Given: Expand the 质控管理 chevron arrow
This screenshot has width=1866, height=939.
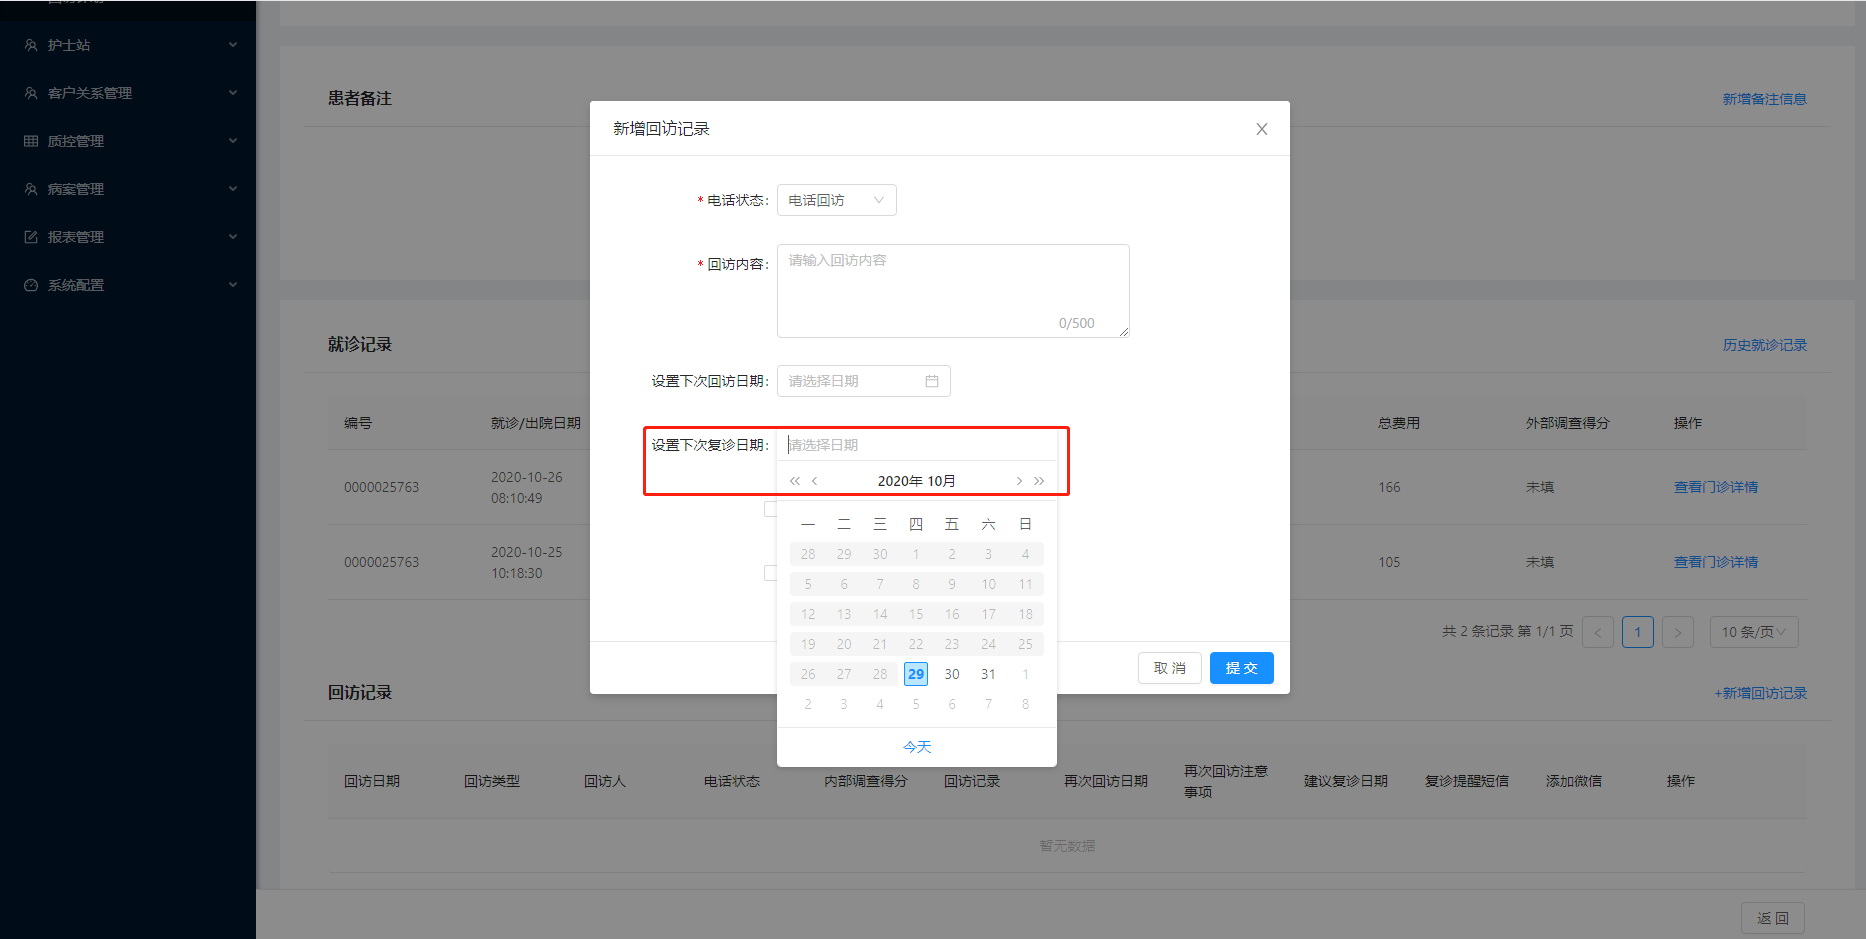Looking at the screenshot, I should pyautogui.click(x=233, y=141).
